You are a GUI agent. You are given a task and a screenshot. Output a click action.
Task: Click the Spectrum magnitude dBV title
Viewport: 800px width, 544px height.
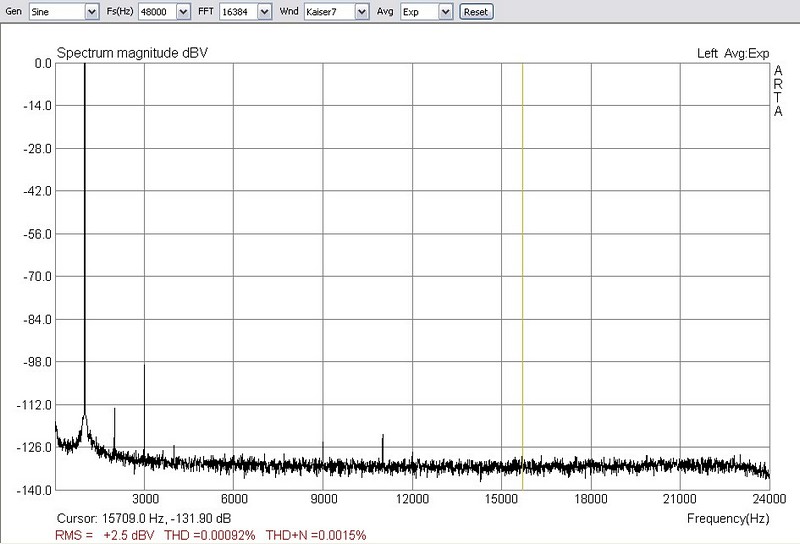[x=132, y=53]
